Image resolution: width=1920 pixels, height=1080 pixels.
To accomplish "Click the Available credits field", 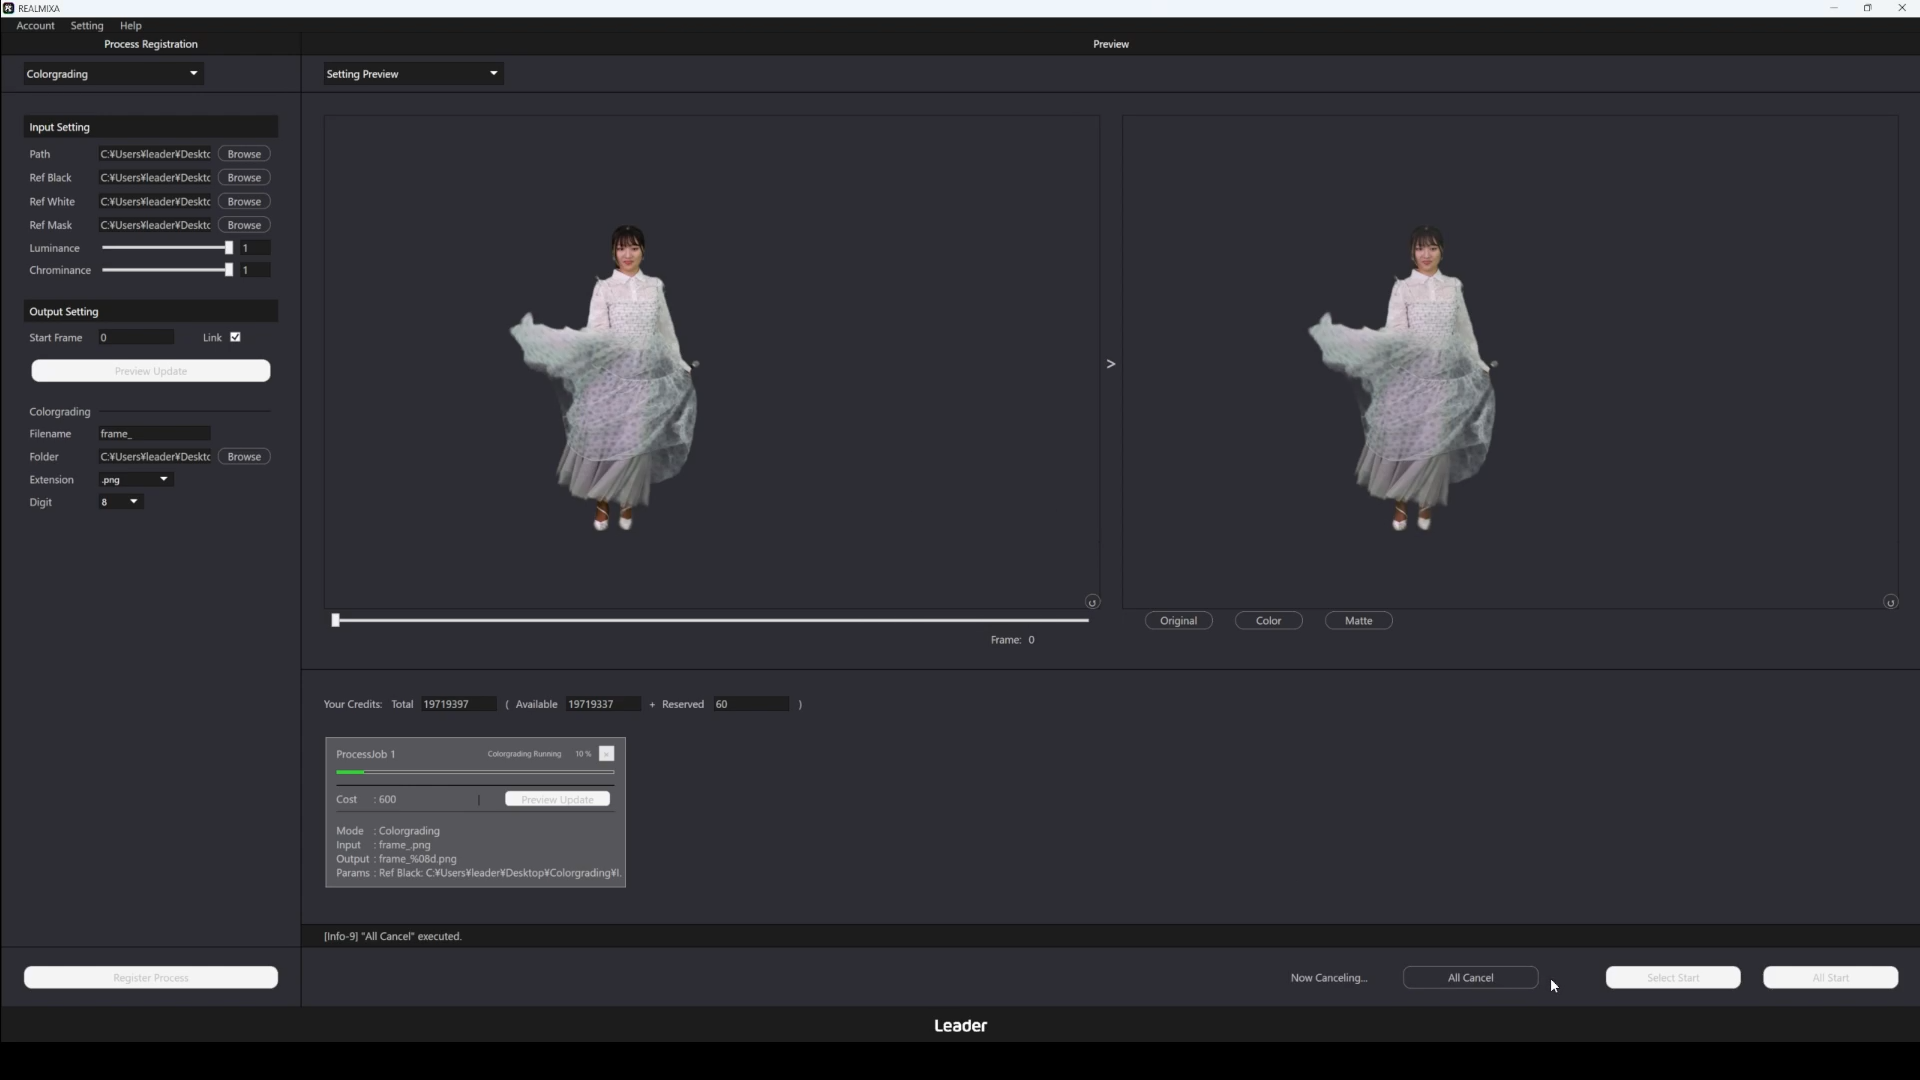I will point(603,705).
